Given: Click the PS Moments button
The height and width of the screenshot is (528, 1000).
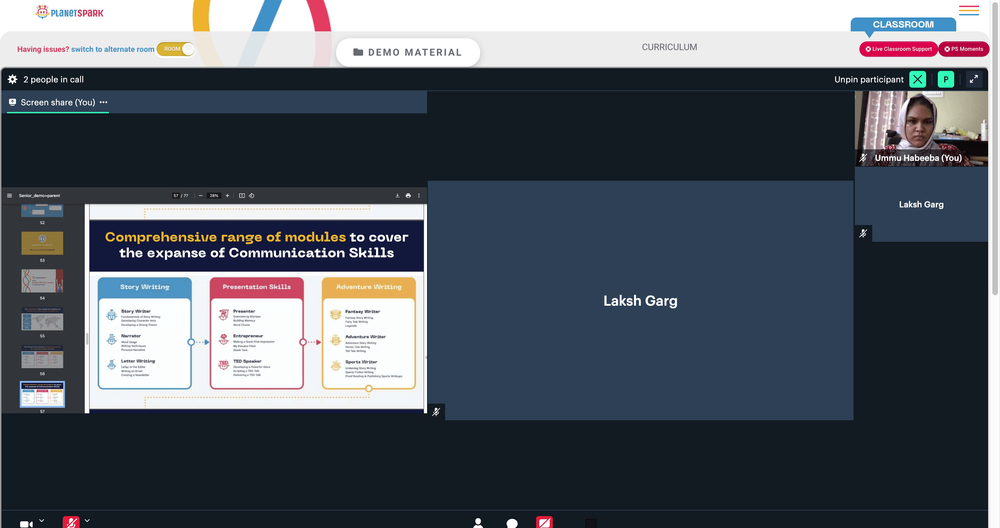Looking at the screenshot, I should [964, 49].
